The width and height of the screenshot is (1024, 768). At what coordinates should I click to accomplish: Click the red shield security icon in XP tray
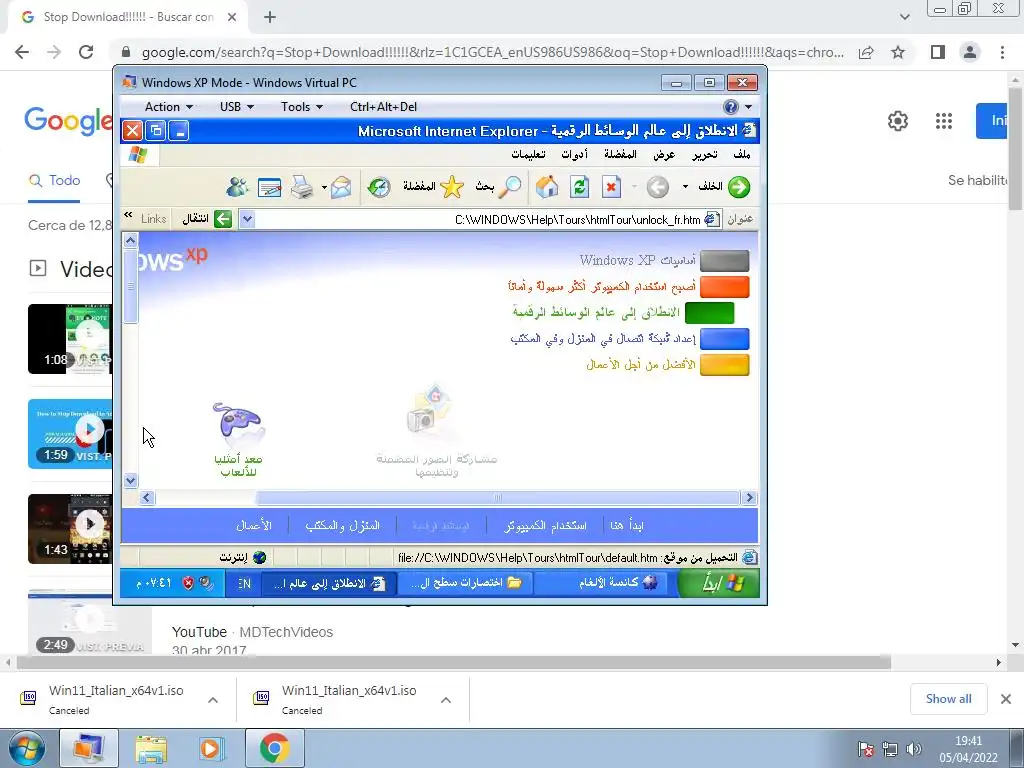[x=188, y=583]
